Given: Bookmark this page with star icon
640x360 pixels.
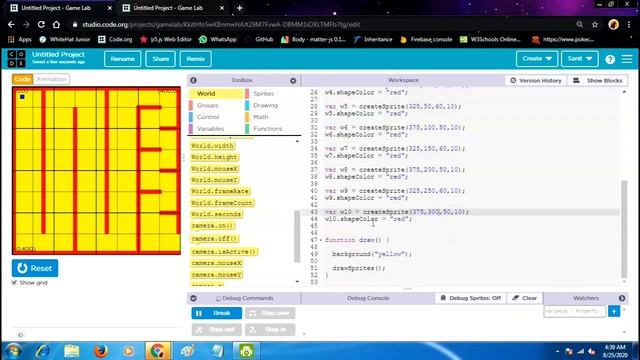Looking at the screenshot, I should point(595,24).
